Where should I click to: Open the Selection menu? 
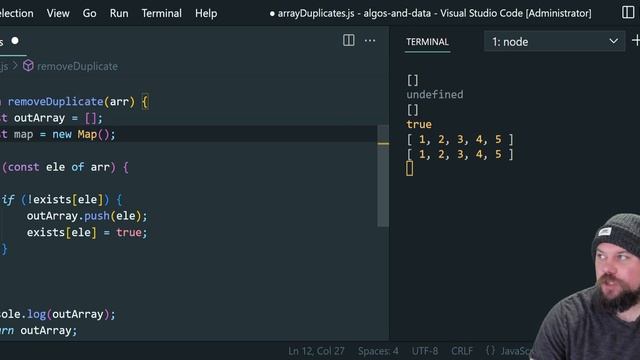click(16, 13)
